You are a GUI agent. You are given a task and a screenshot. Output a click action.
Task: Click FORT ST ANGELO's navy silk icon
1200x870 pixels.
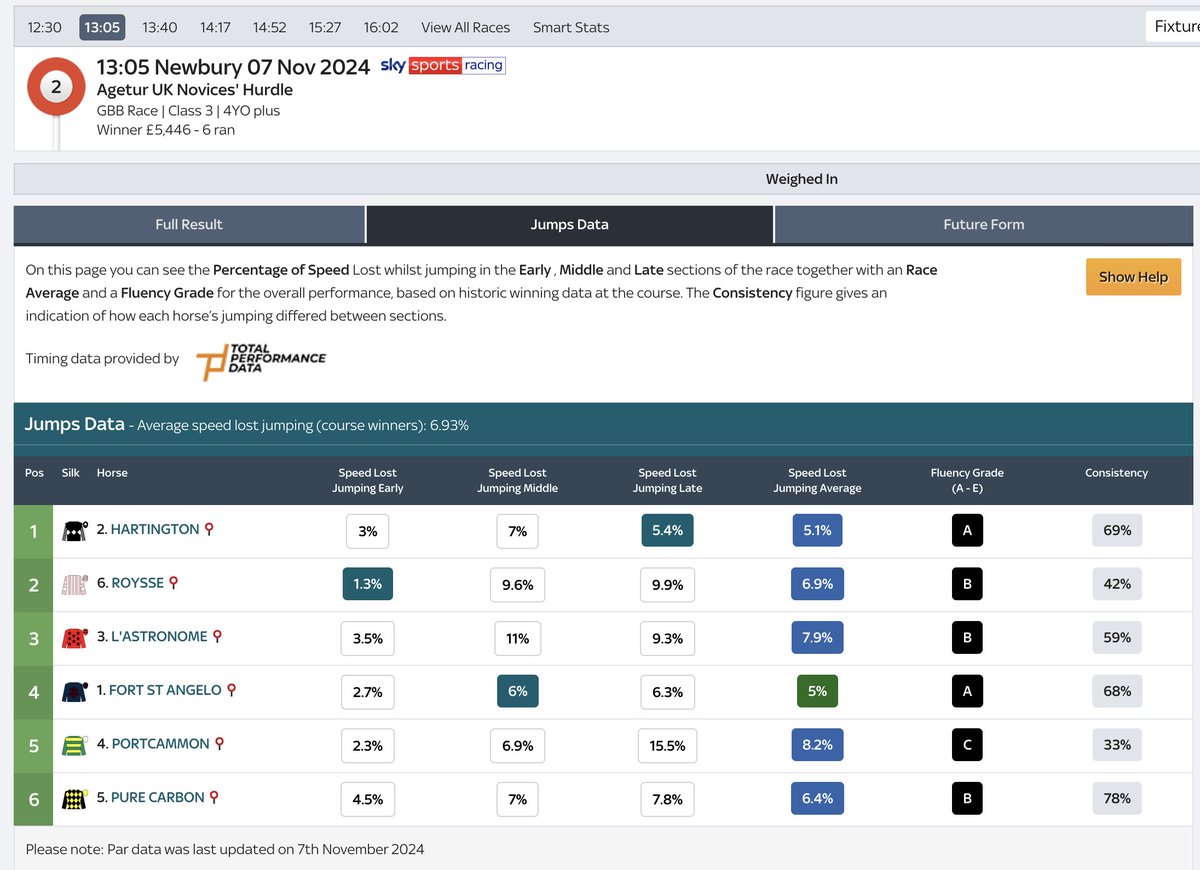73,691
